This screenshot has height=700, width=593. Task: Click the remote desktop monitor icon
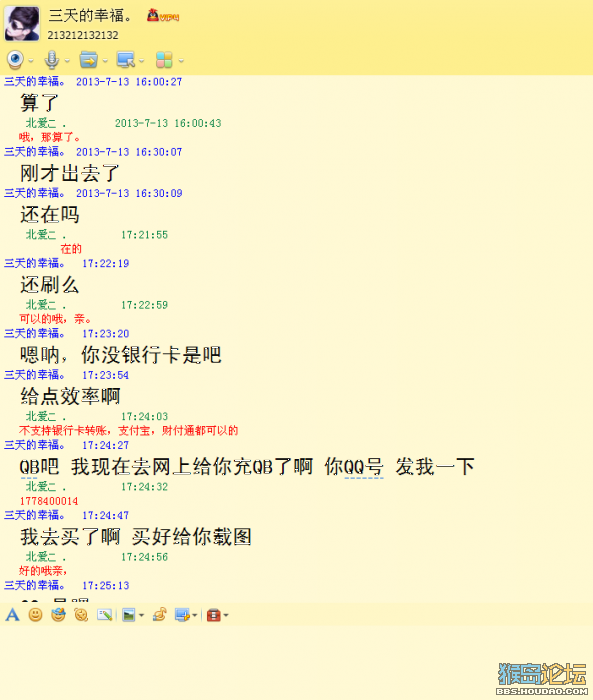(125, 59)
